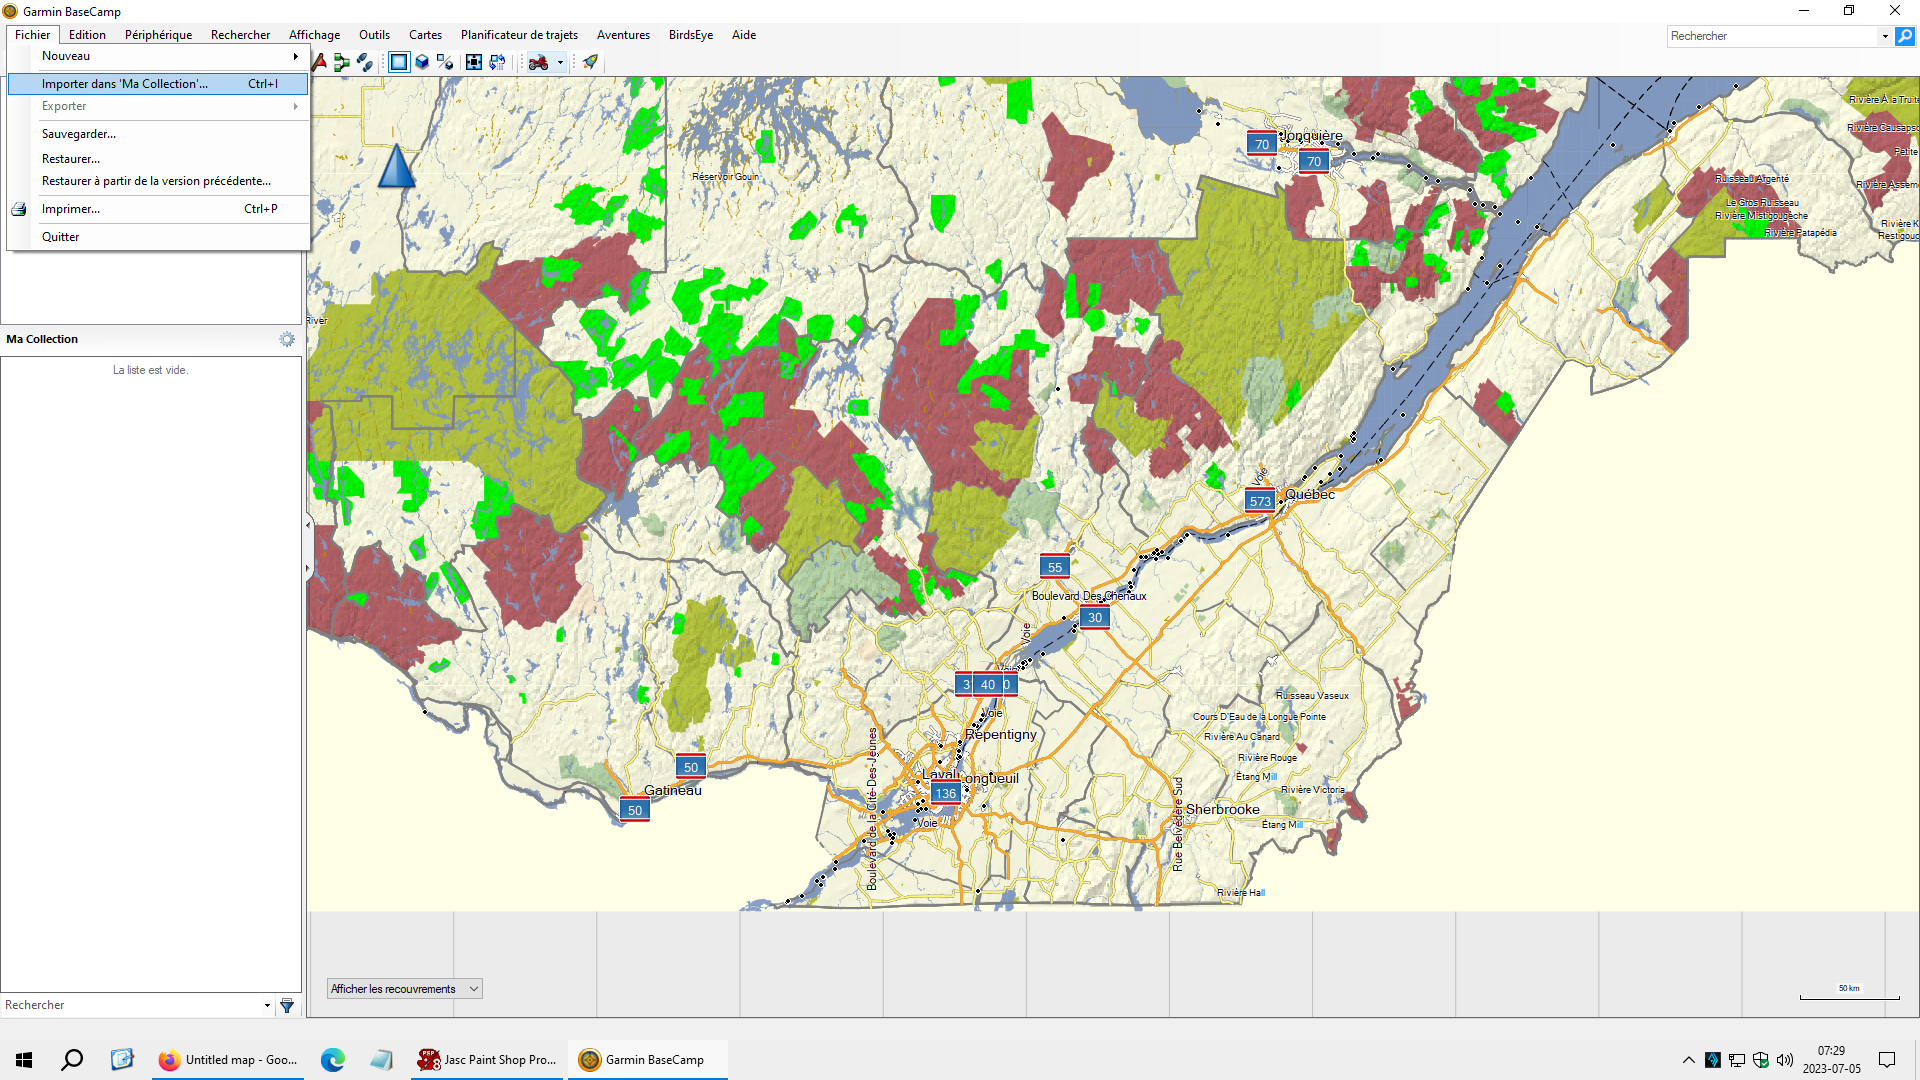The height and width of the screenshot is (1080, 1920).
Task: Open the bottom-left search field dropdown arrow
Action: [267, 1005]
